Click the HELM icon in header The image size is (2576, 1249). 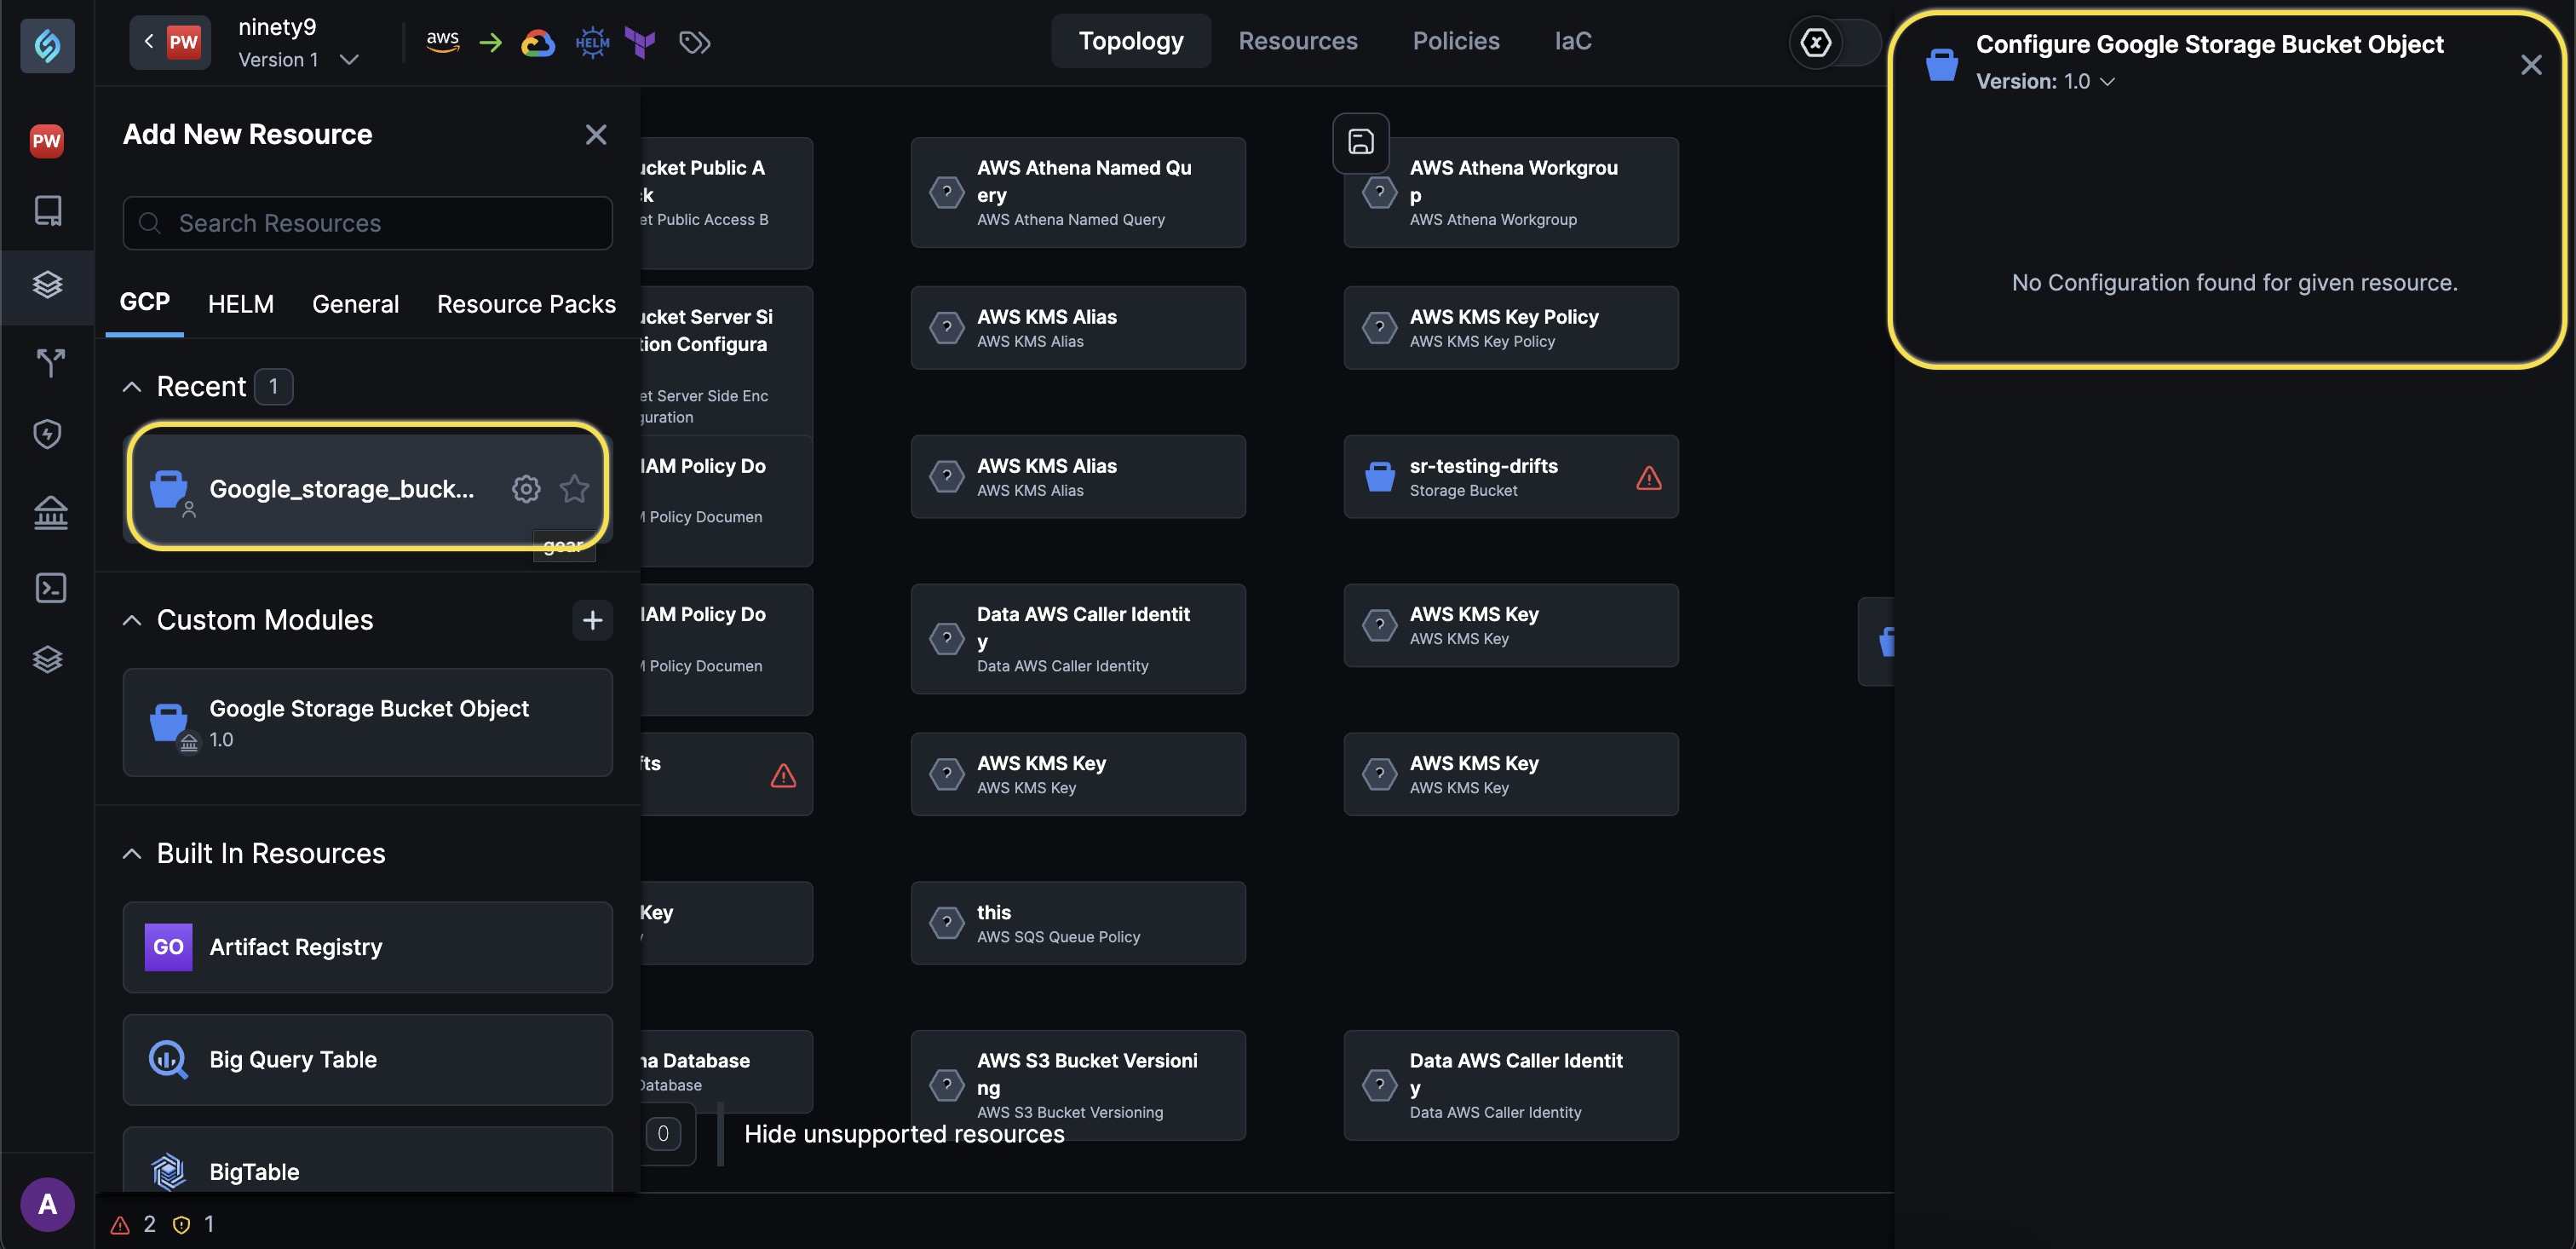pyautogui.click(x=592, y=42)
